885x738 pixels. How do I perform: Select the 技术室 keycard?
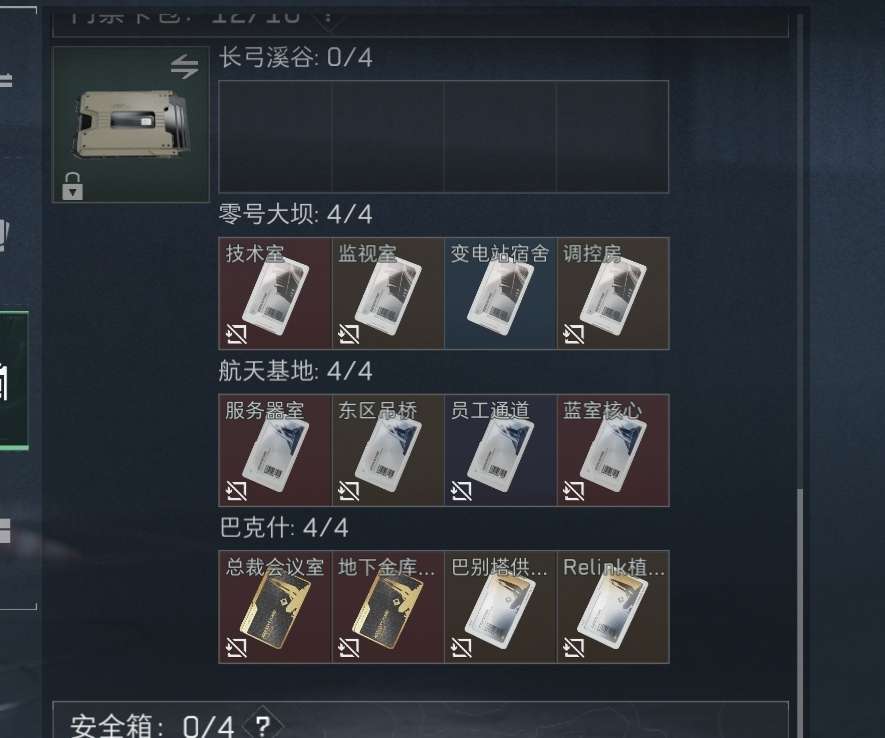[x=275, y=293]
